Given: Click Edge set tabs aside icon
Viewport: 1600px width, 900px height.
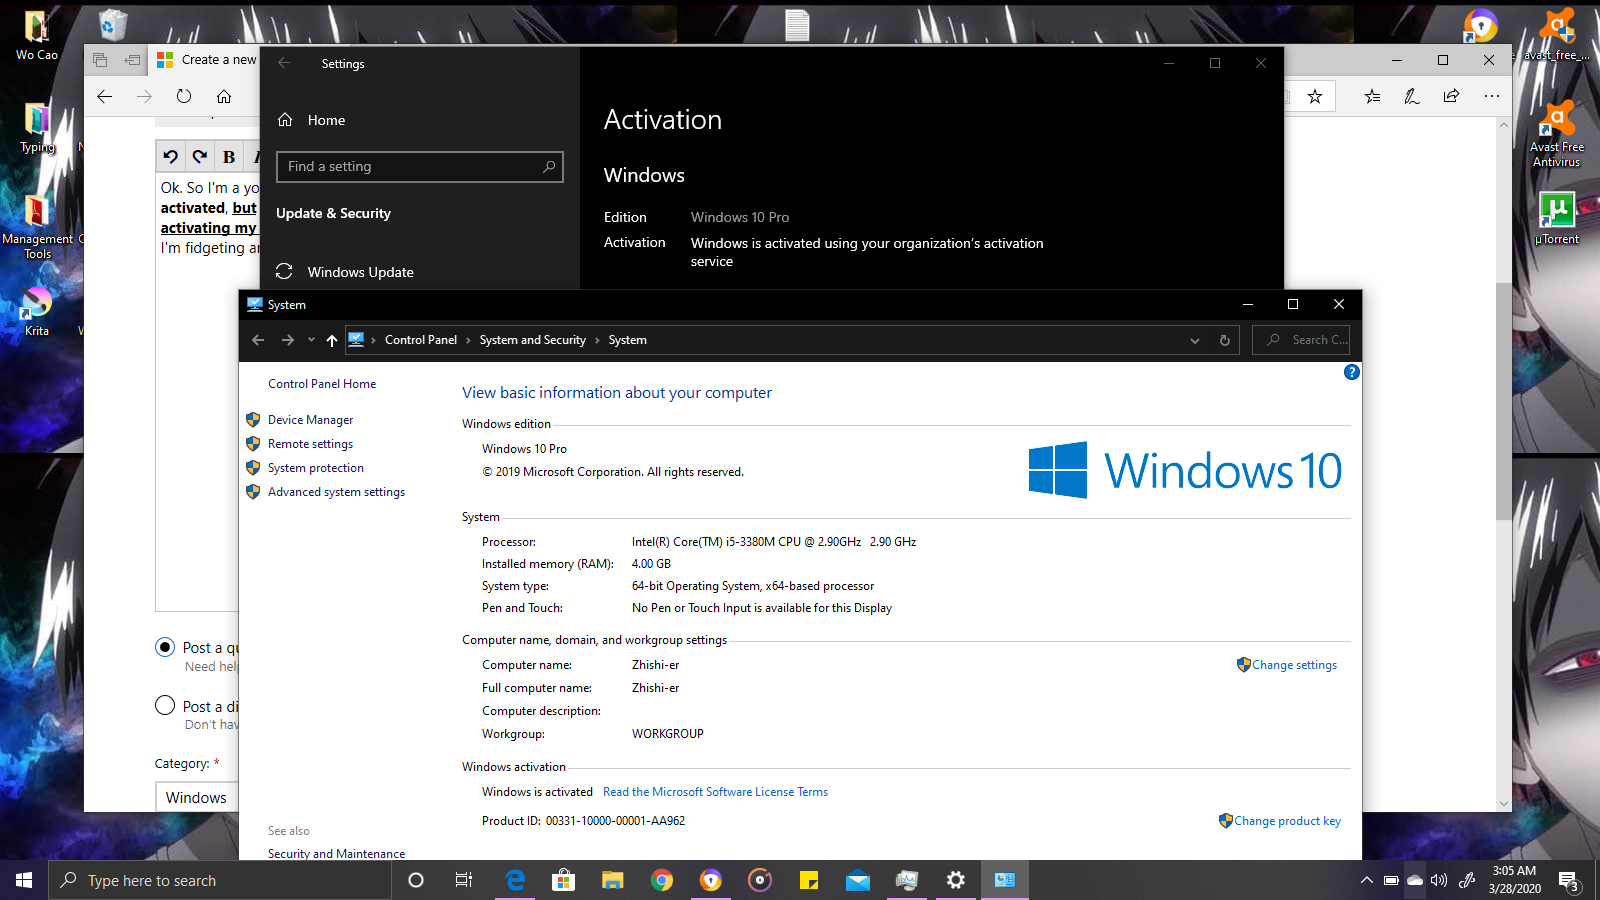Looking at the screenshot, I should pos(131,60).
